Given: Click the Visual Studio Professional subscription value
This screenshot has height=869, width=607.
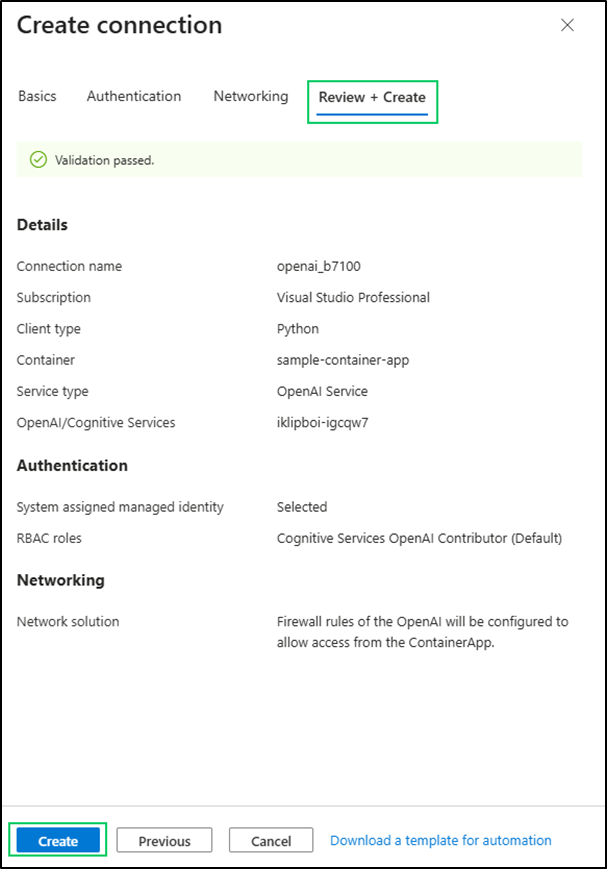Looking at the screenshot, I should pos(353,298).
